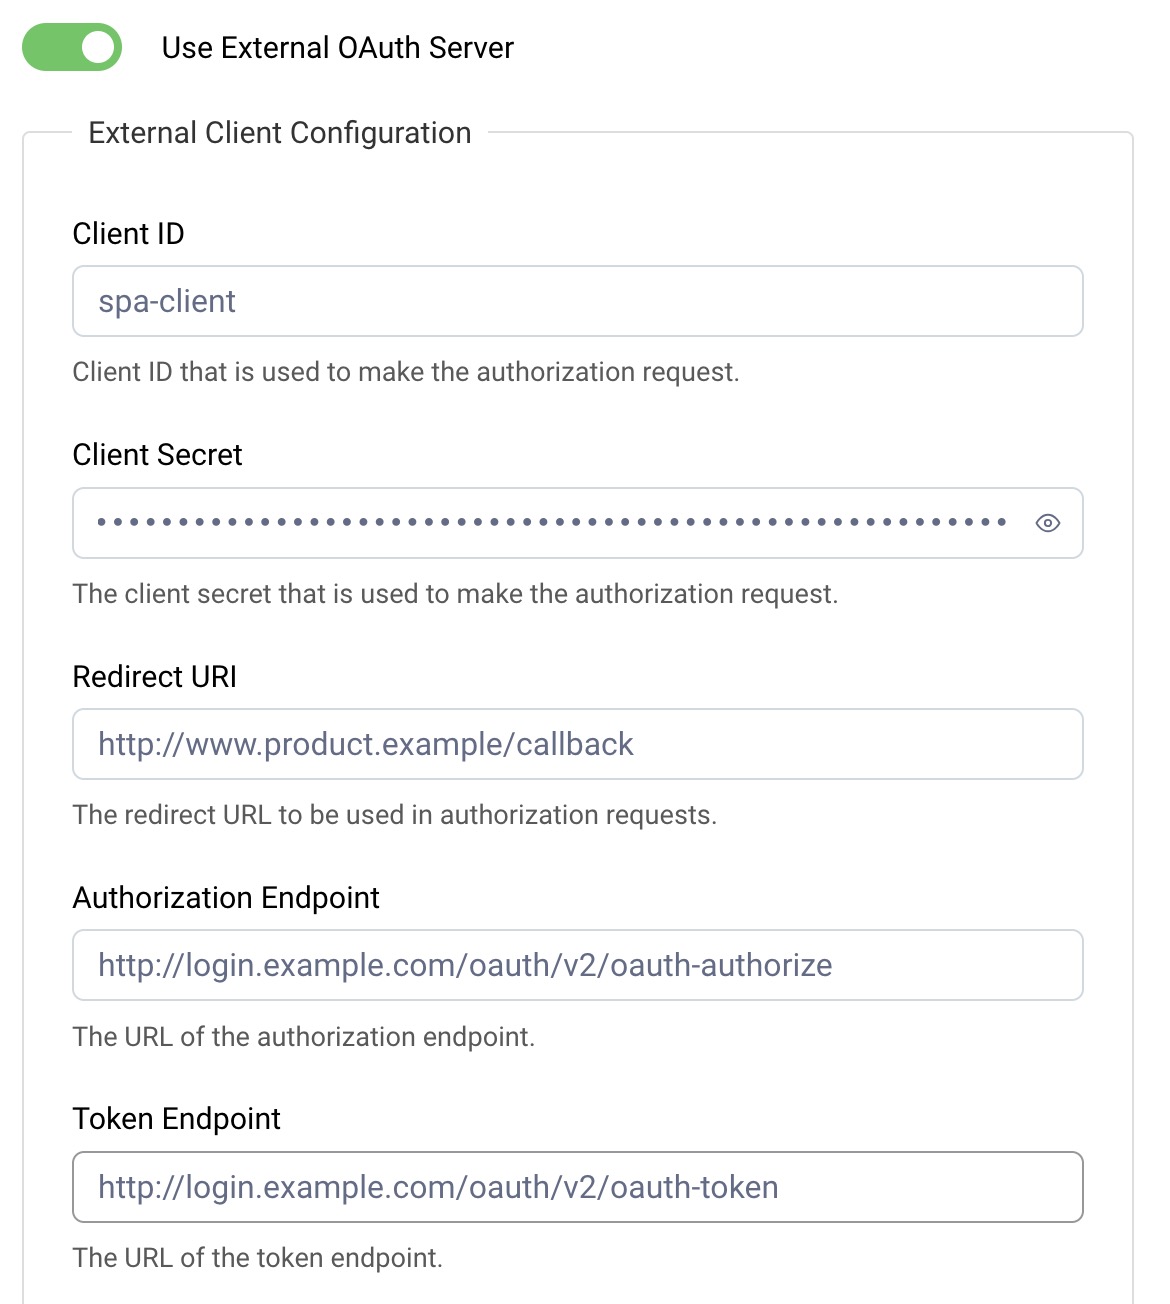Select the http://www.product.example/callback URL text
This screenshot has height=1304, width=1170.
365,744
